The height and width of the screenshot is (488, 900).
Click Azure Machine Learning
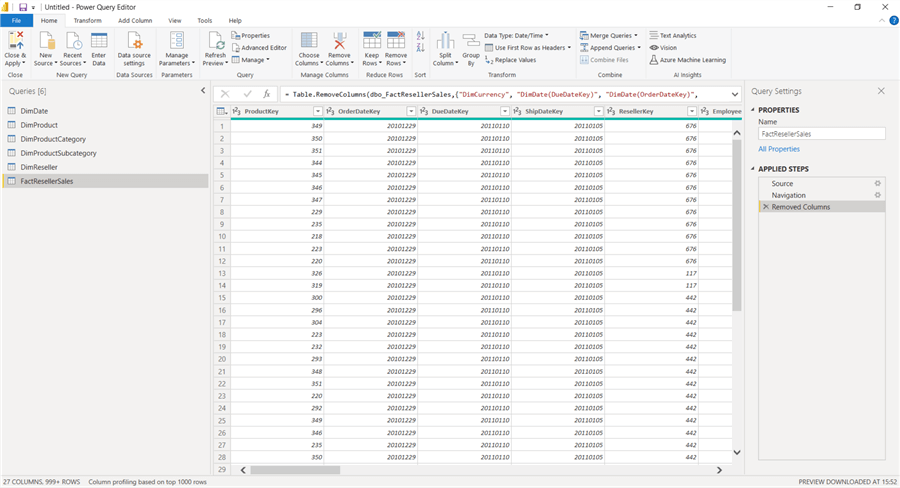(688, 60)
